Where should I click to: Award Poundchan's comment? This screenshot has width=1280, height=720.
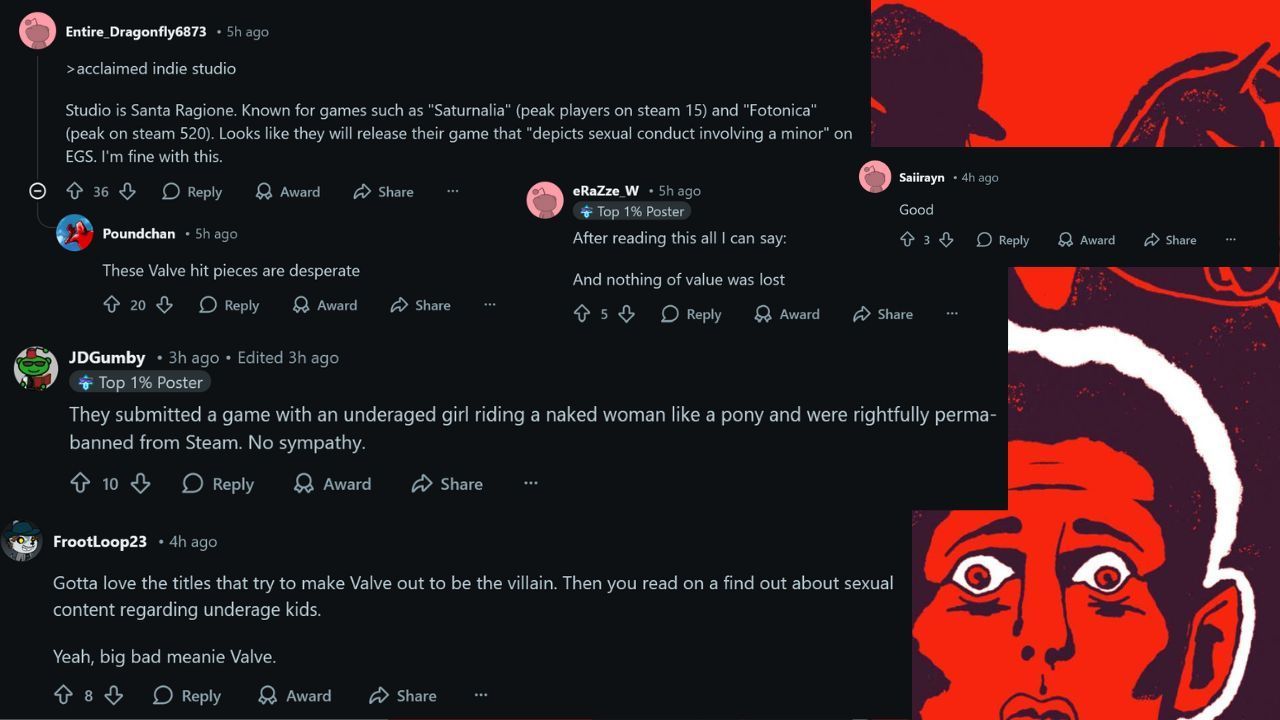point(325,305)
